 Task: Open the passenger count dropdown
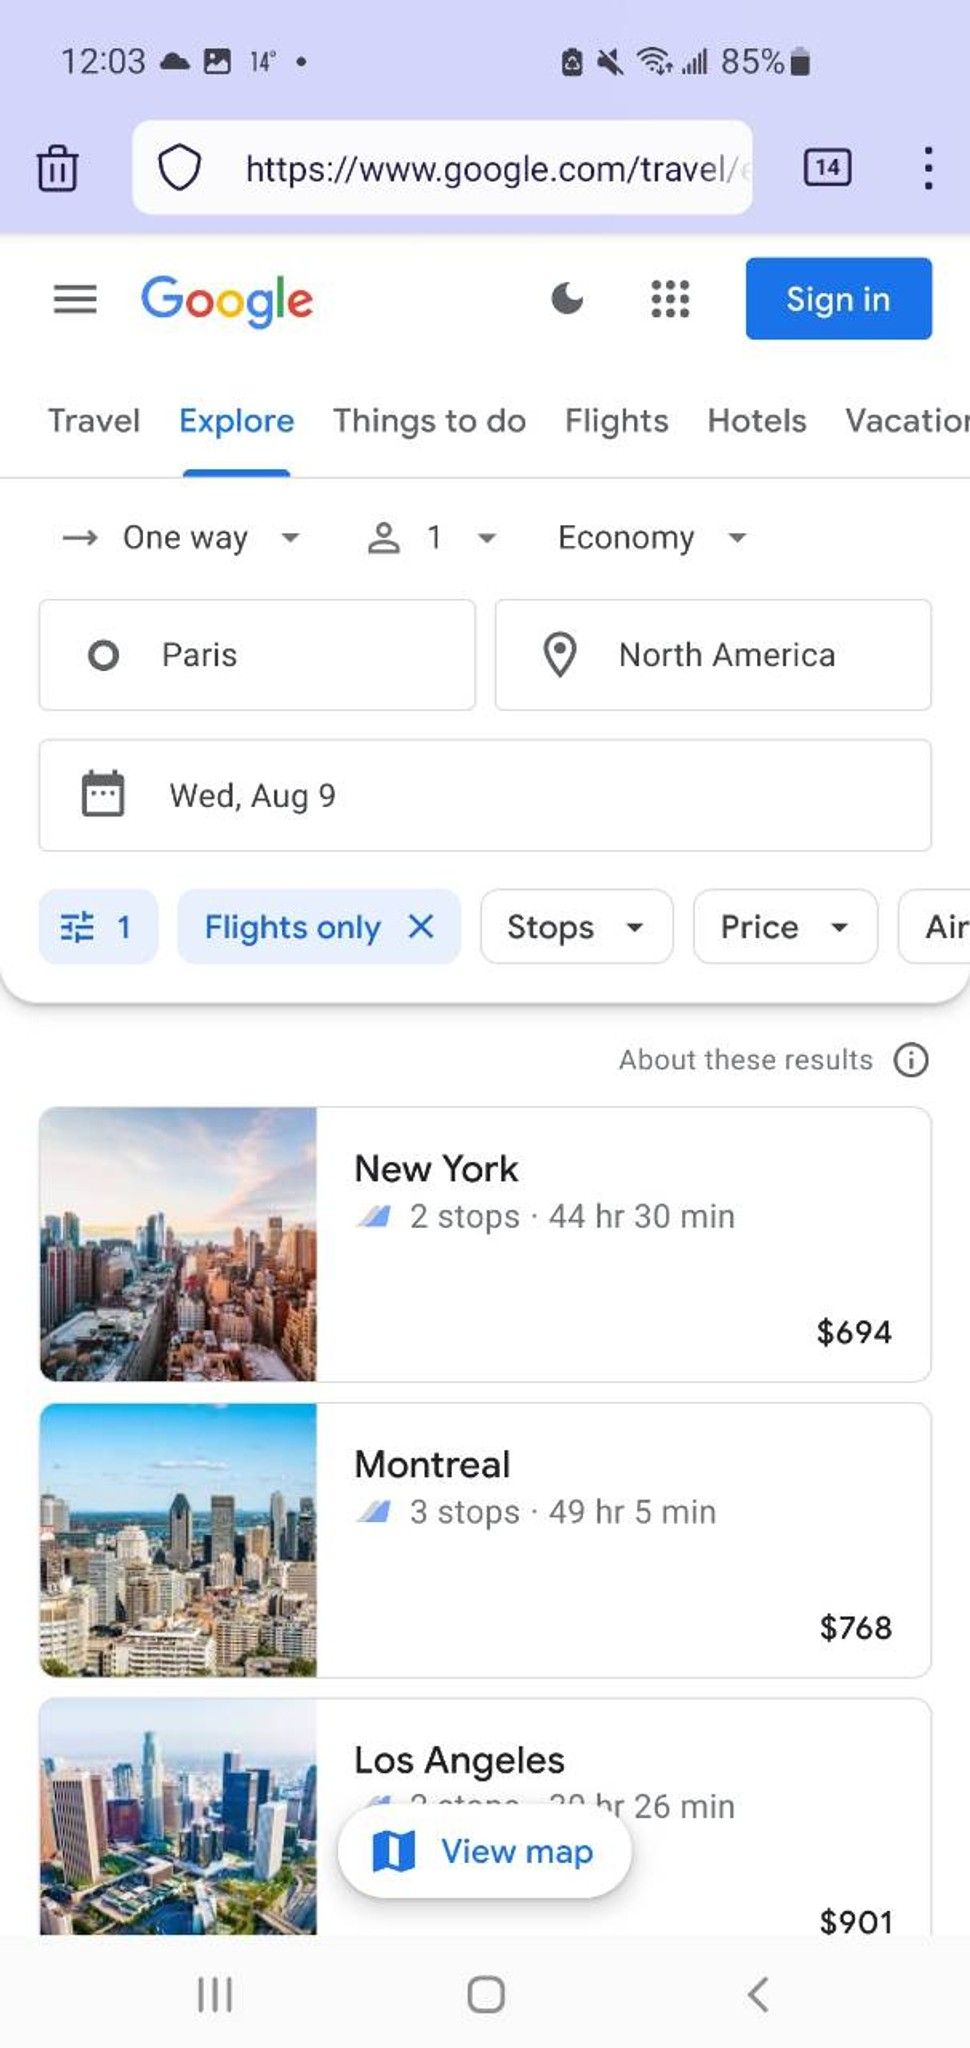tap(431, 538)
